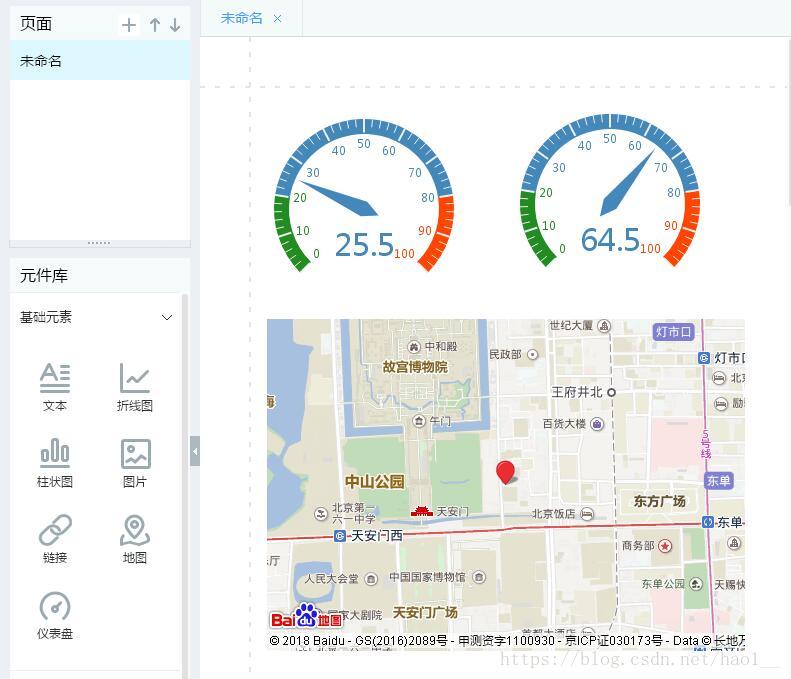The height and width of the screenshot is (679, 791).
Task: Click the 元件库 panel header
Action: coord(100,275)
